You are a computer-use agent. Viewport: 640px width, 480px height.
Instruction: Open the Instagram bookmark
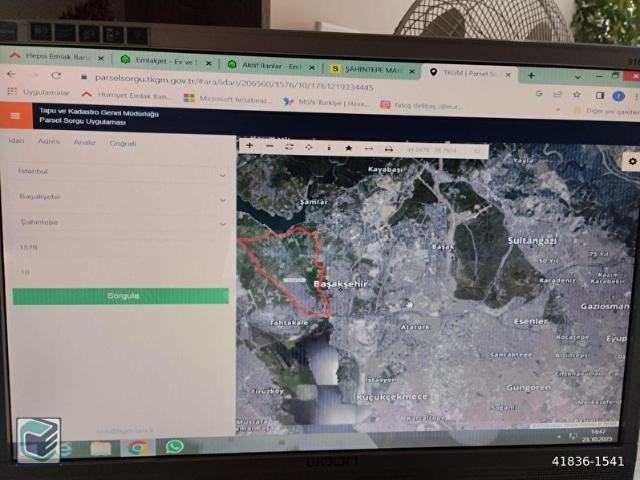point(421,106)
